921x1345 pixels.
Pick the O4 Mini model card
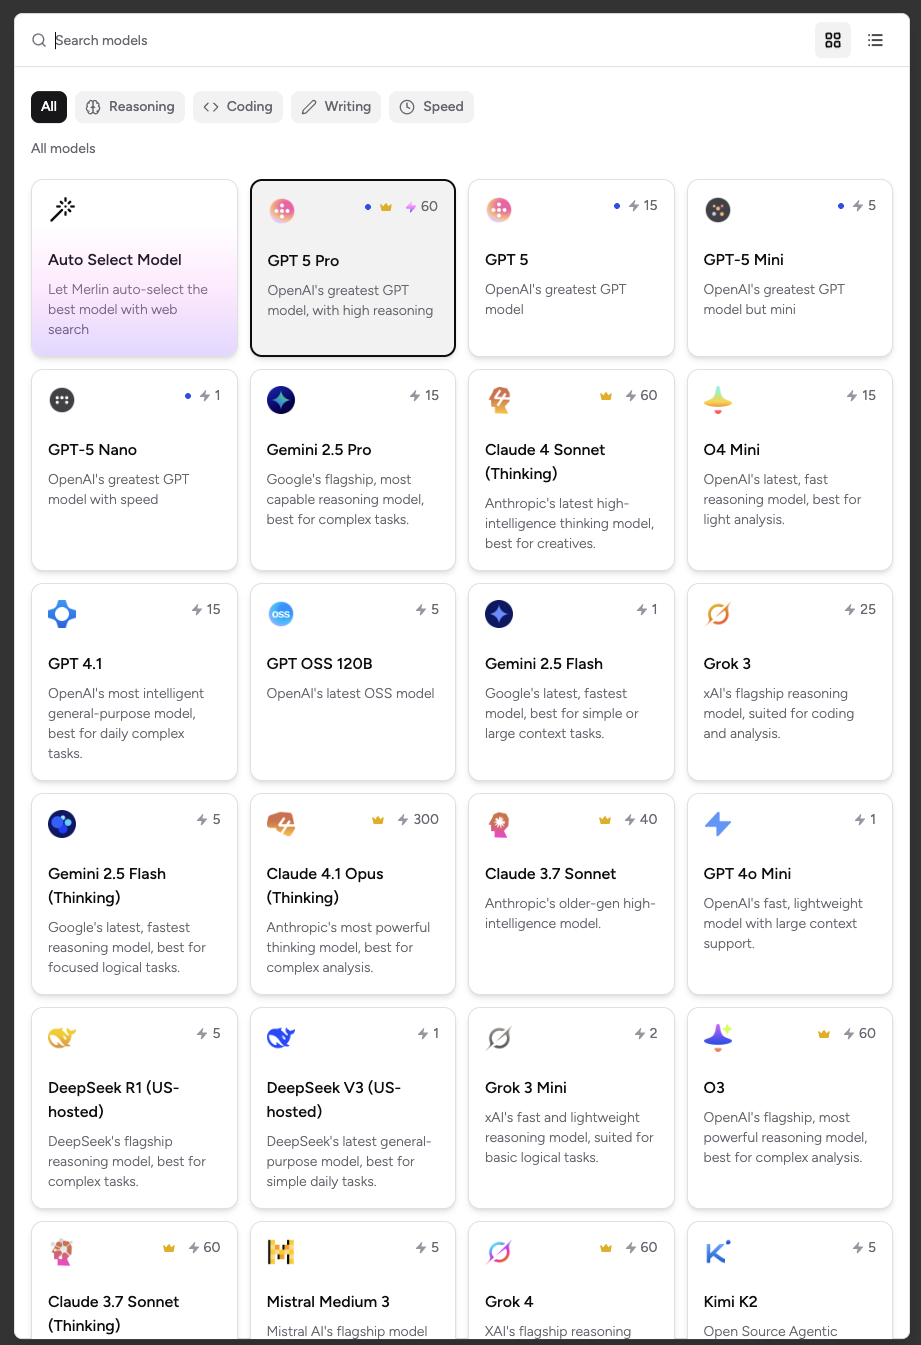[x=789, y=470]
